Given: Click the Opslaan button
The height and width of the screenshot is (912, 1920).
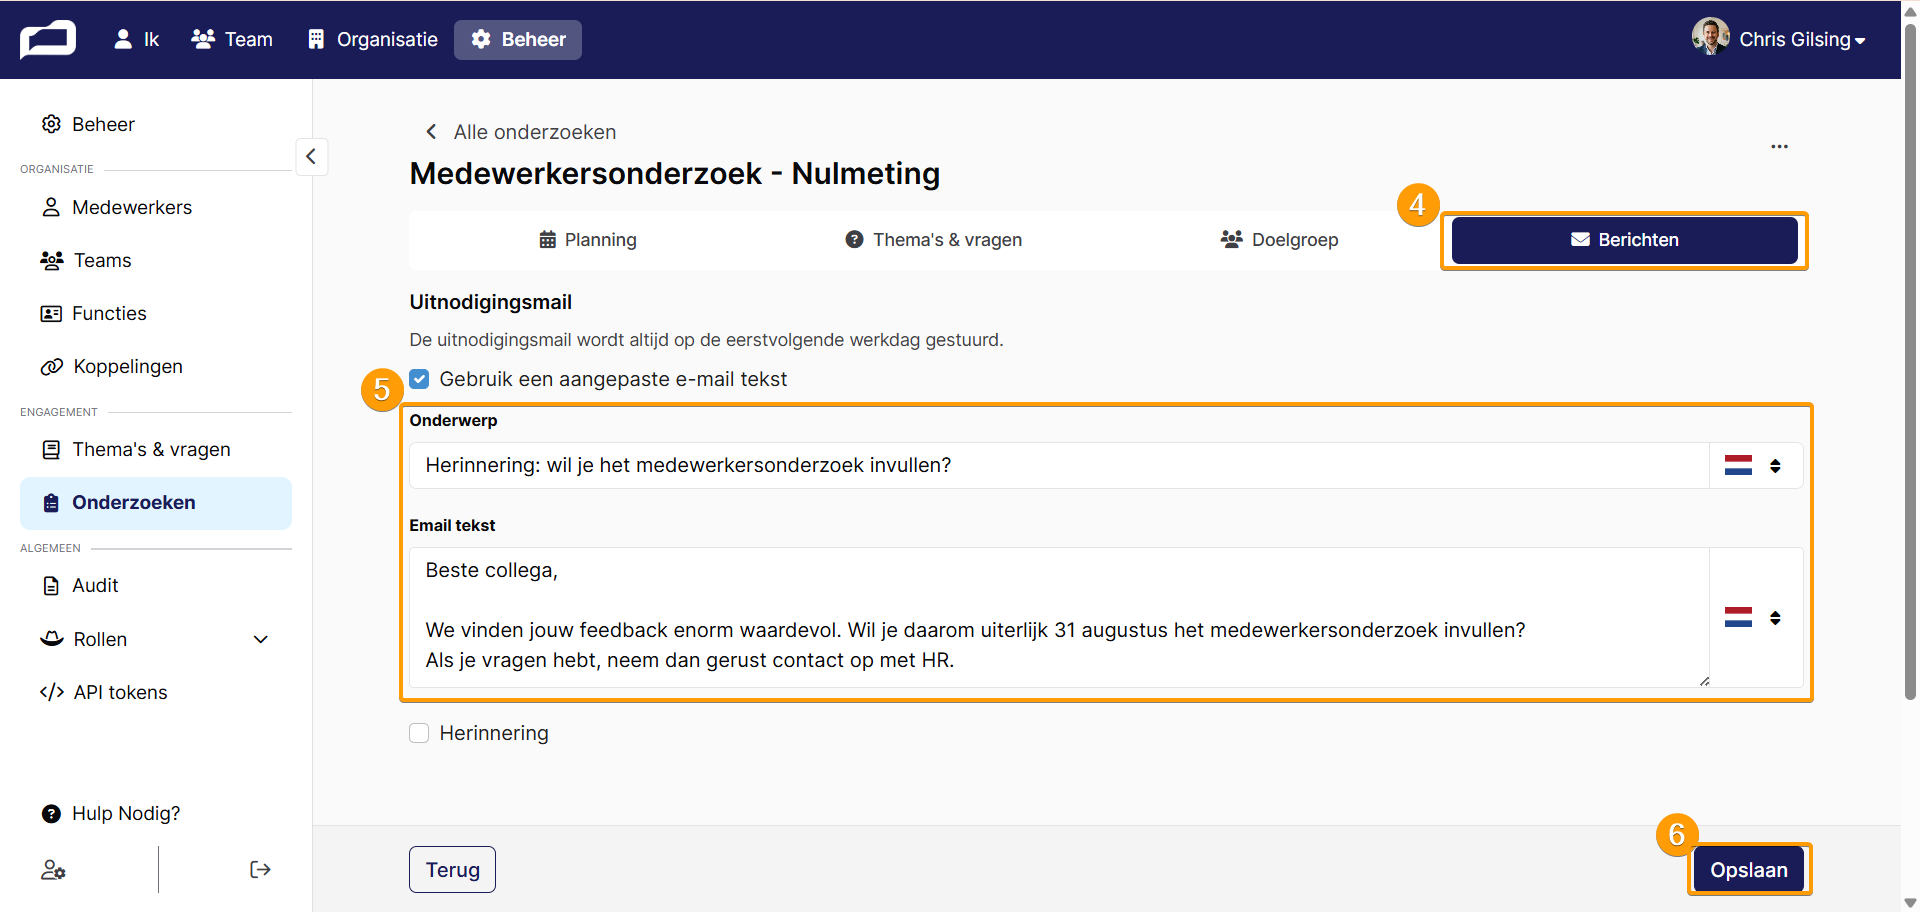Looking at the screenshot, I should tap(1749, 870).
